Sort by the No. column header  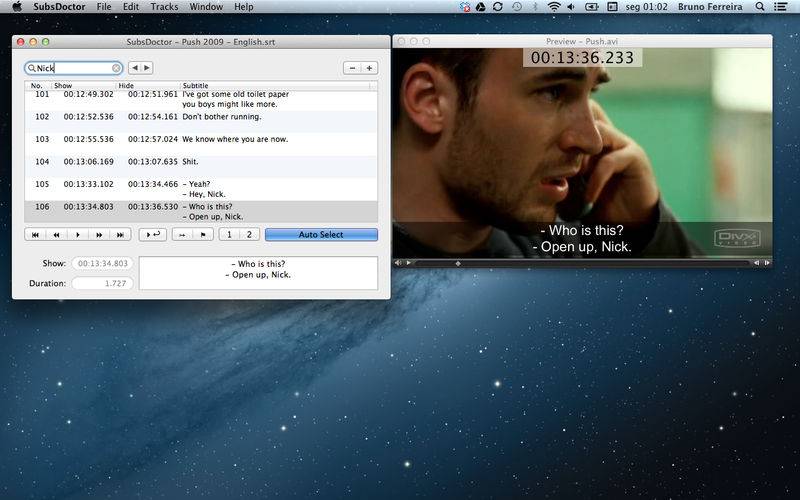37,86
